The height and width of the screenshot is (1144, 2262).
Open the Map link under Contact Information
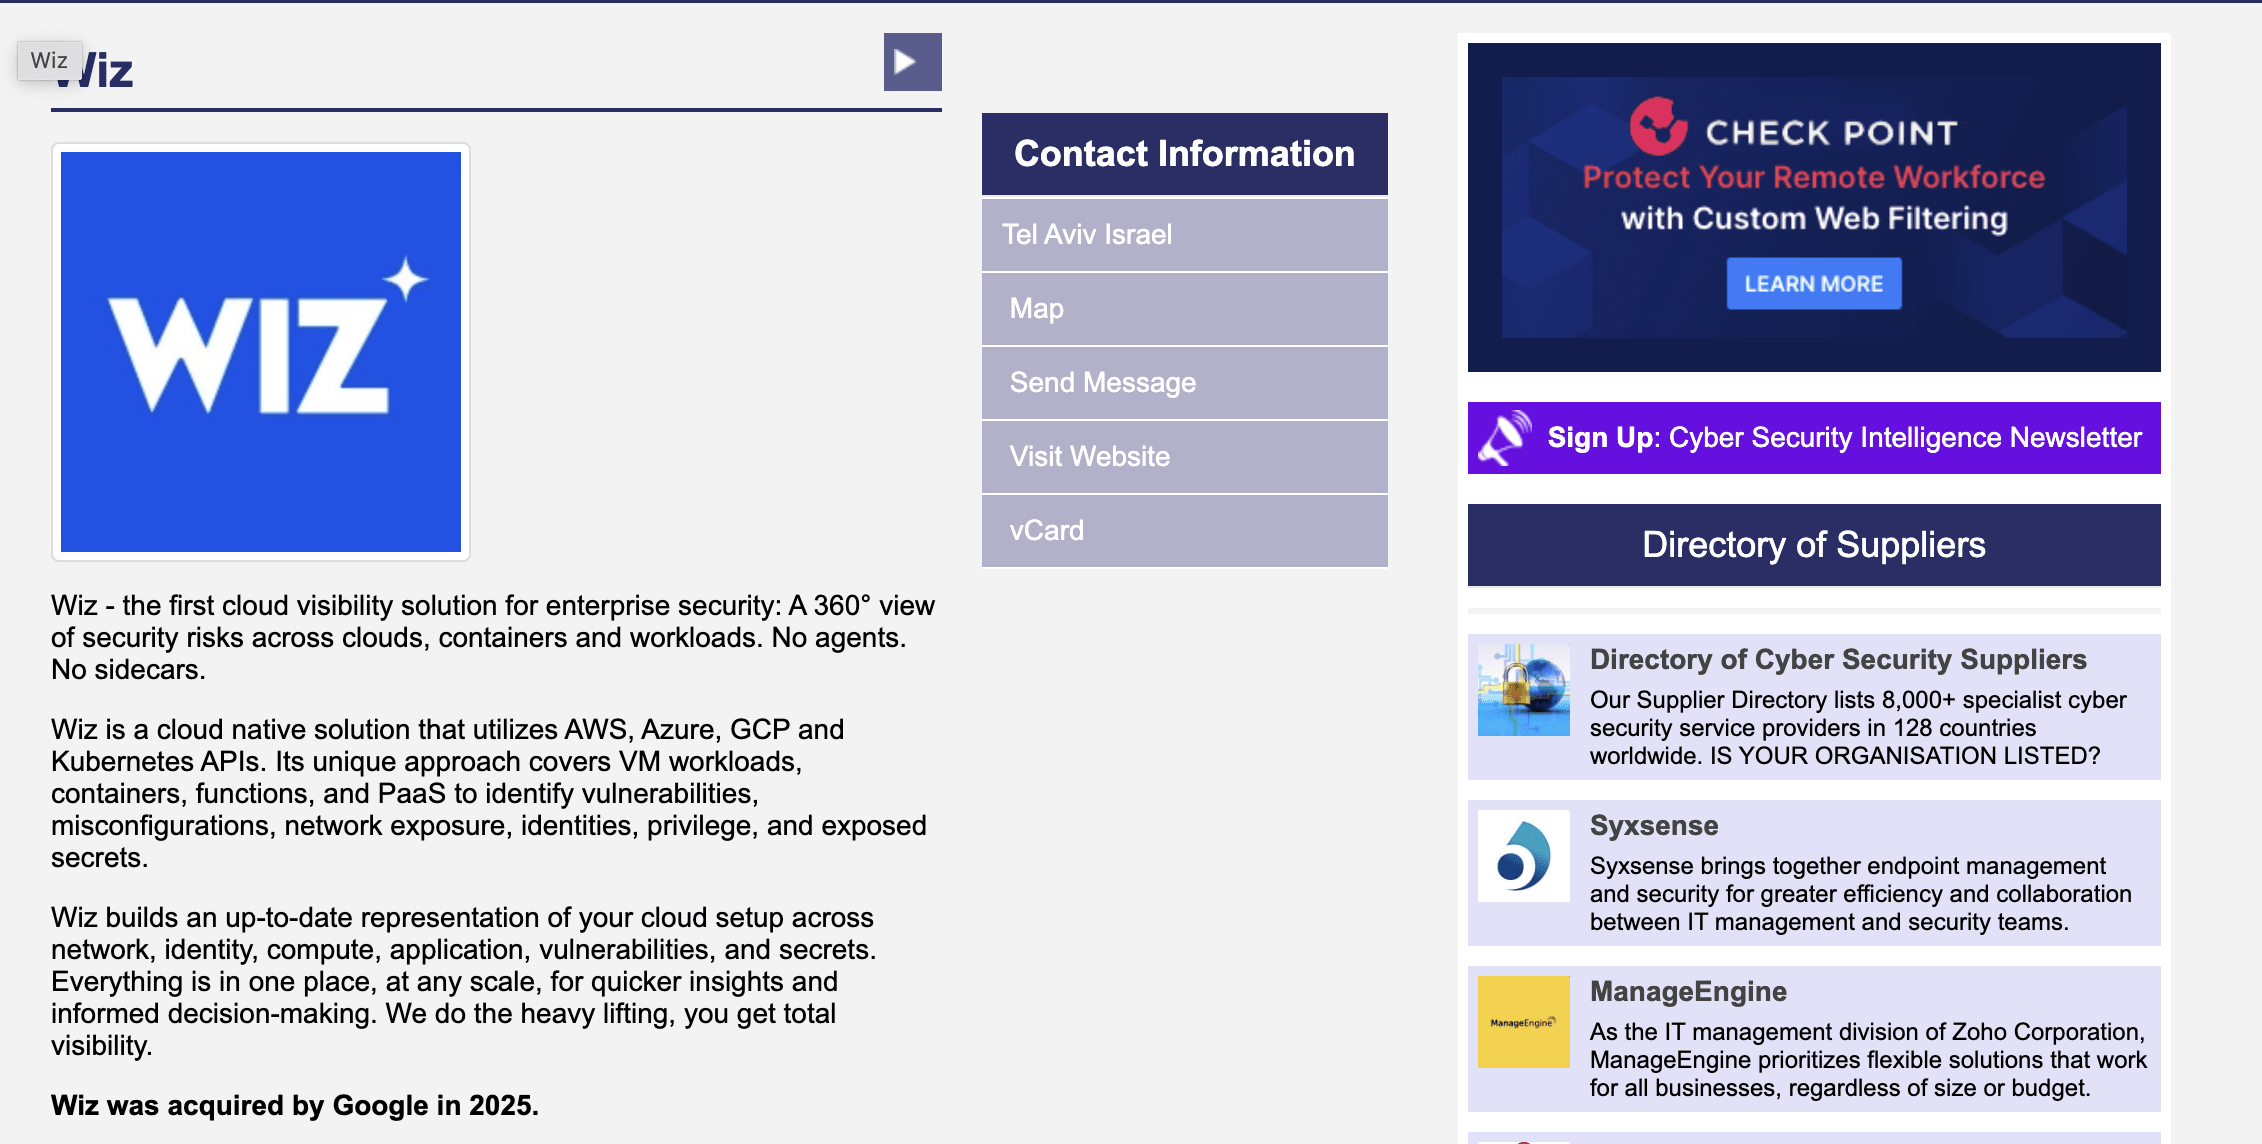point(1036,308)
